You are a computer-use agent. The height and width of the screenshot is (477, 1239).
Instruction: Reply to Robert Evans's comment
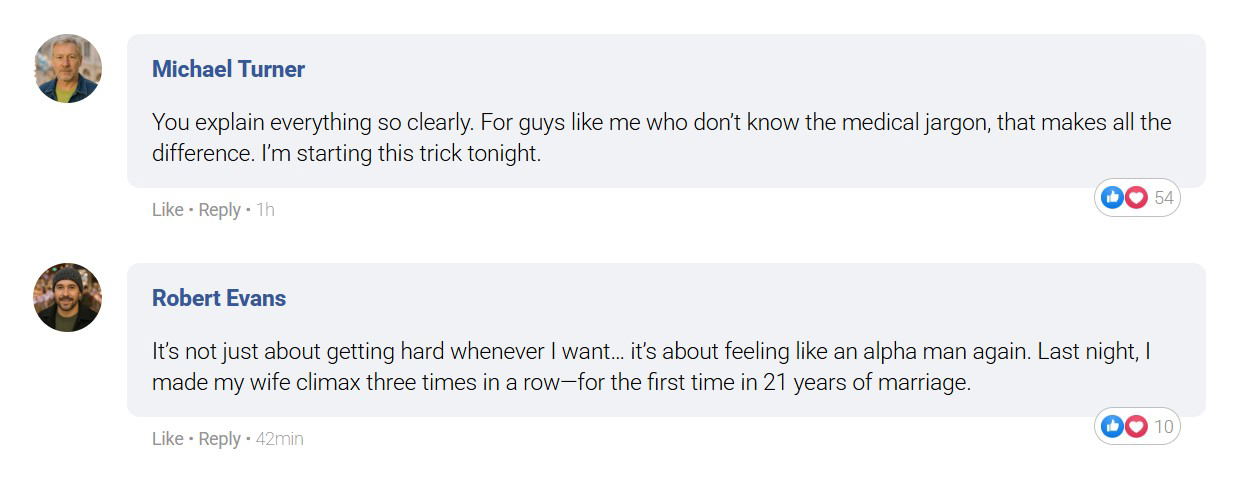coord(219,439)
